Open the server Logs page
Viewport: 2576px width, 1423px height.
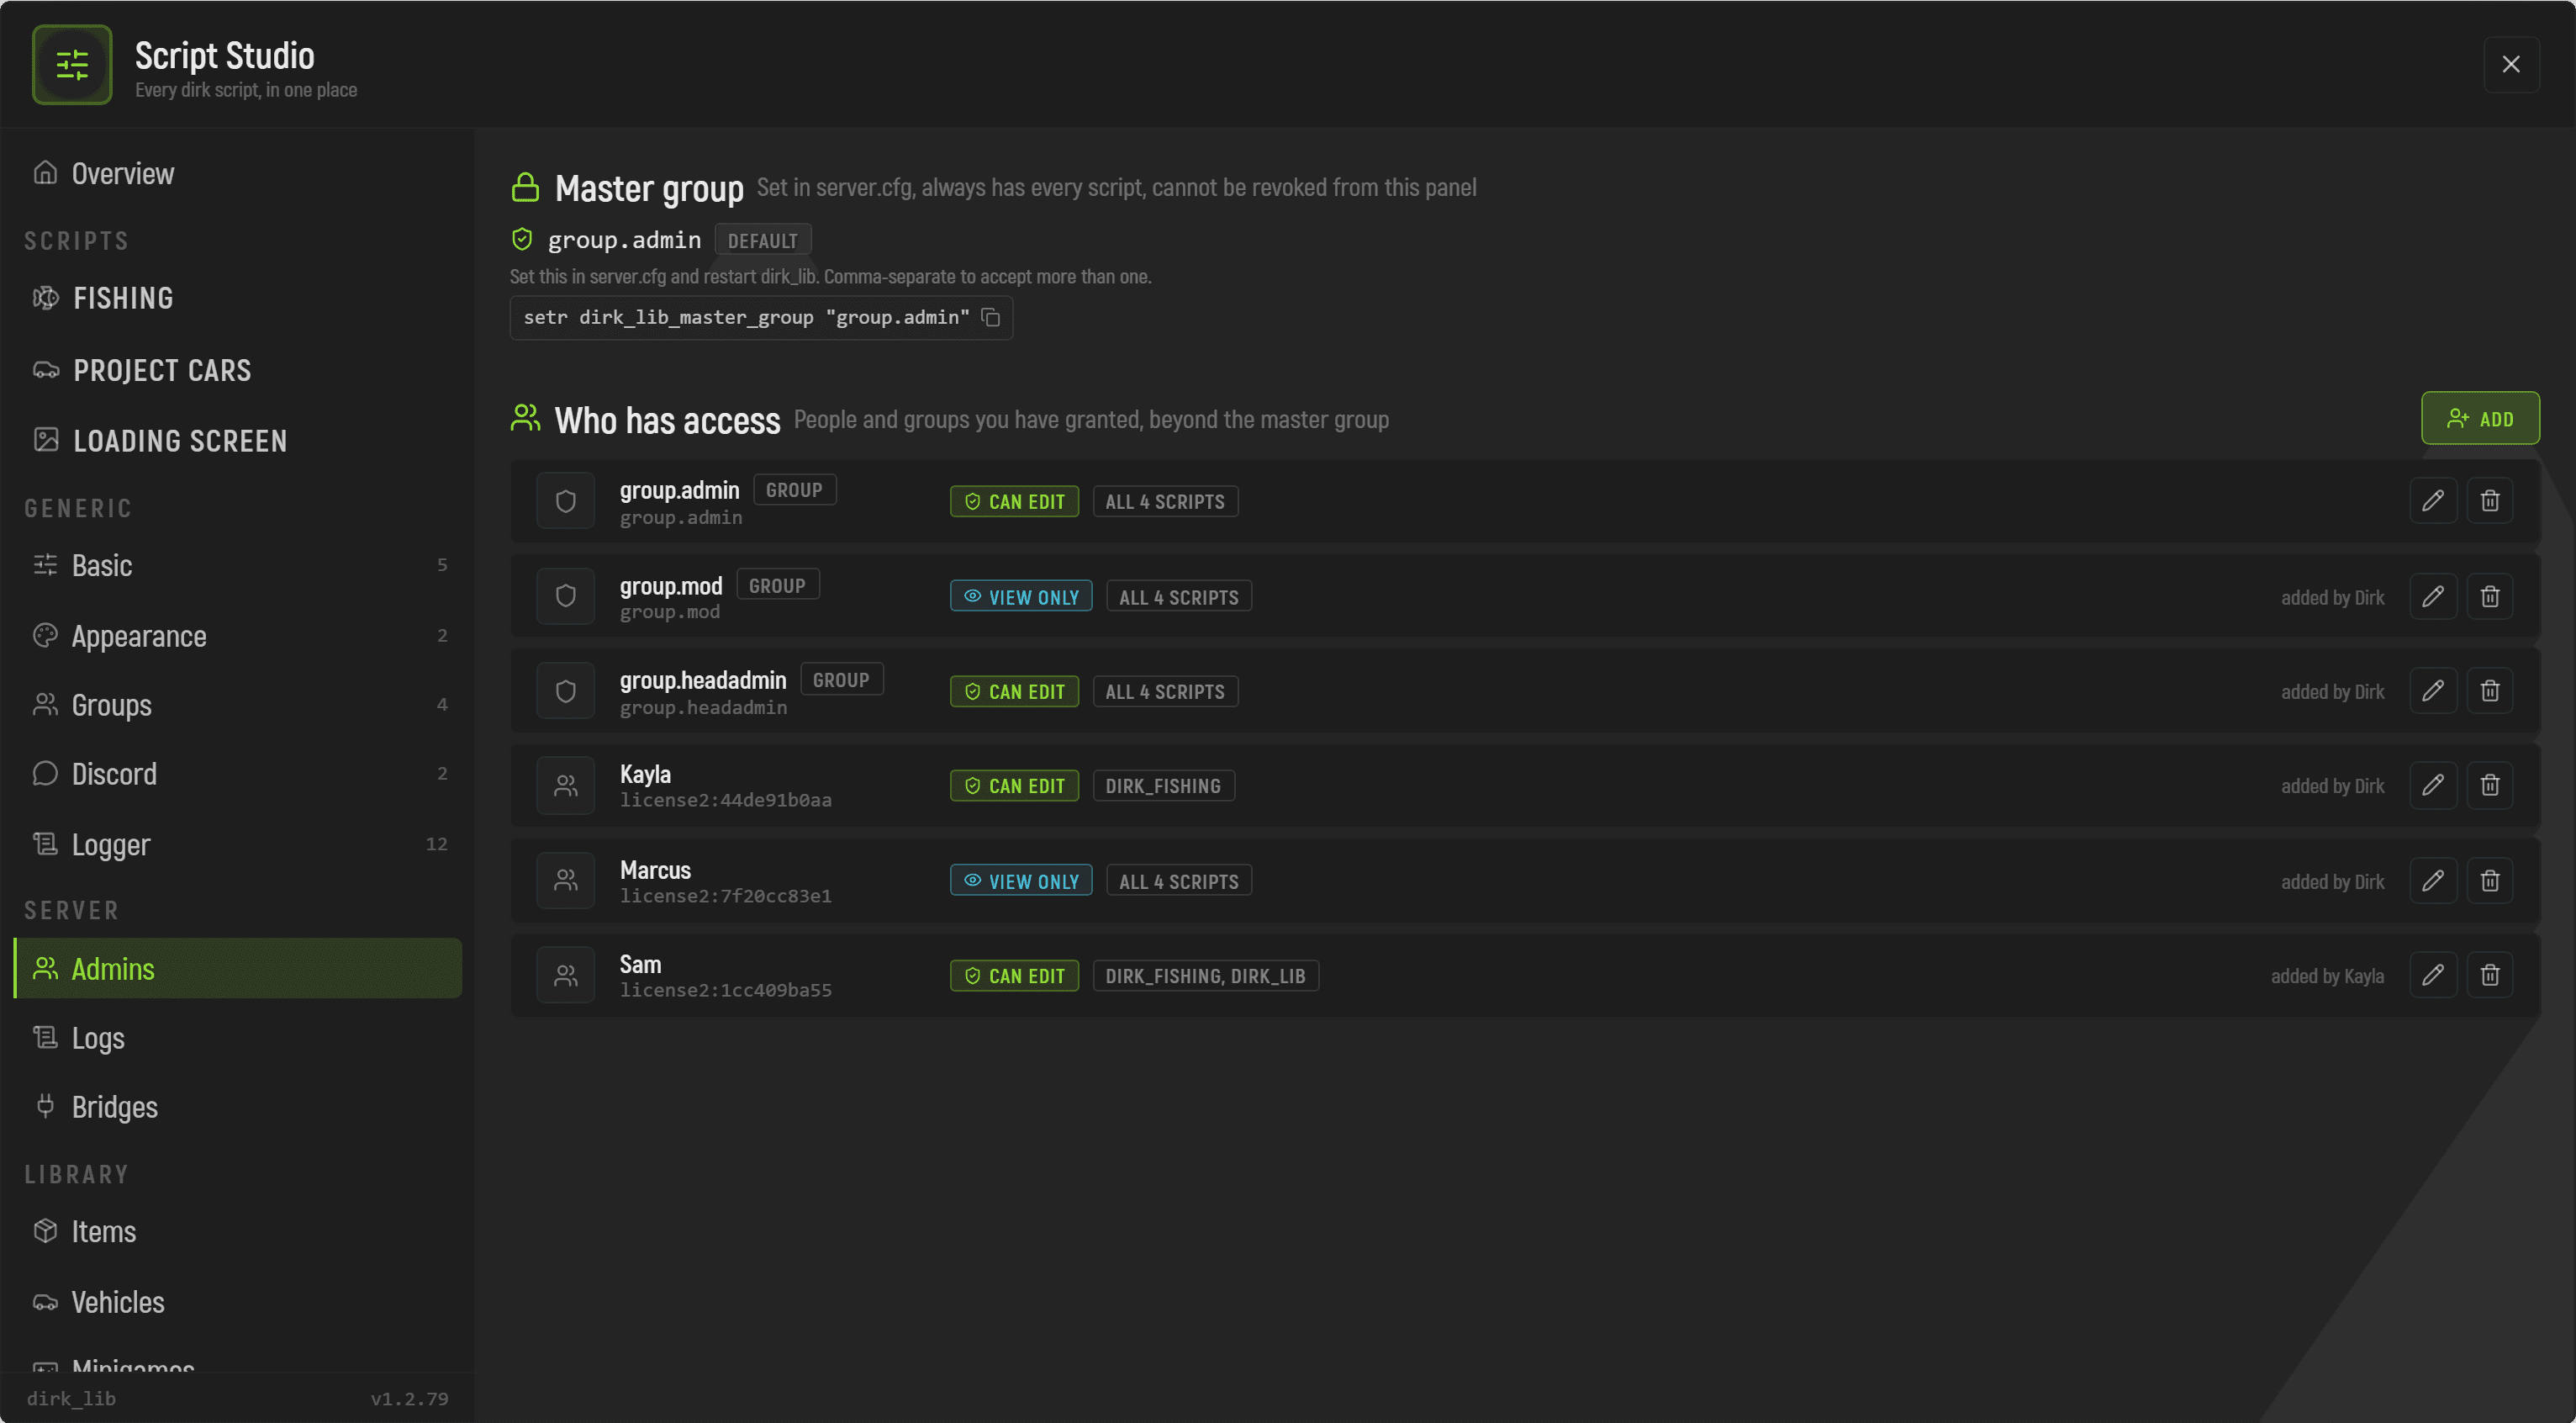coord(237,1038)
